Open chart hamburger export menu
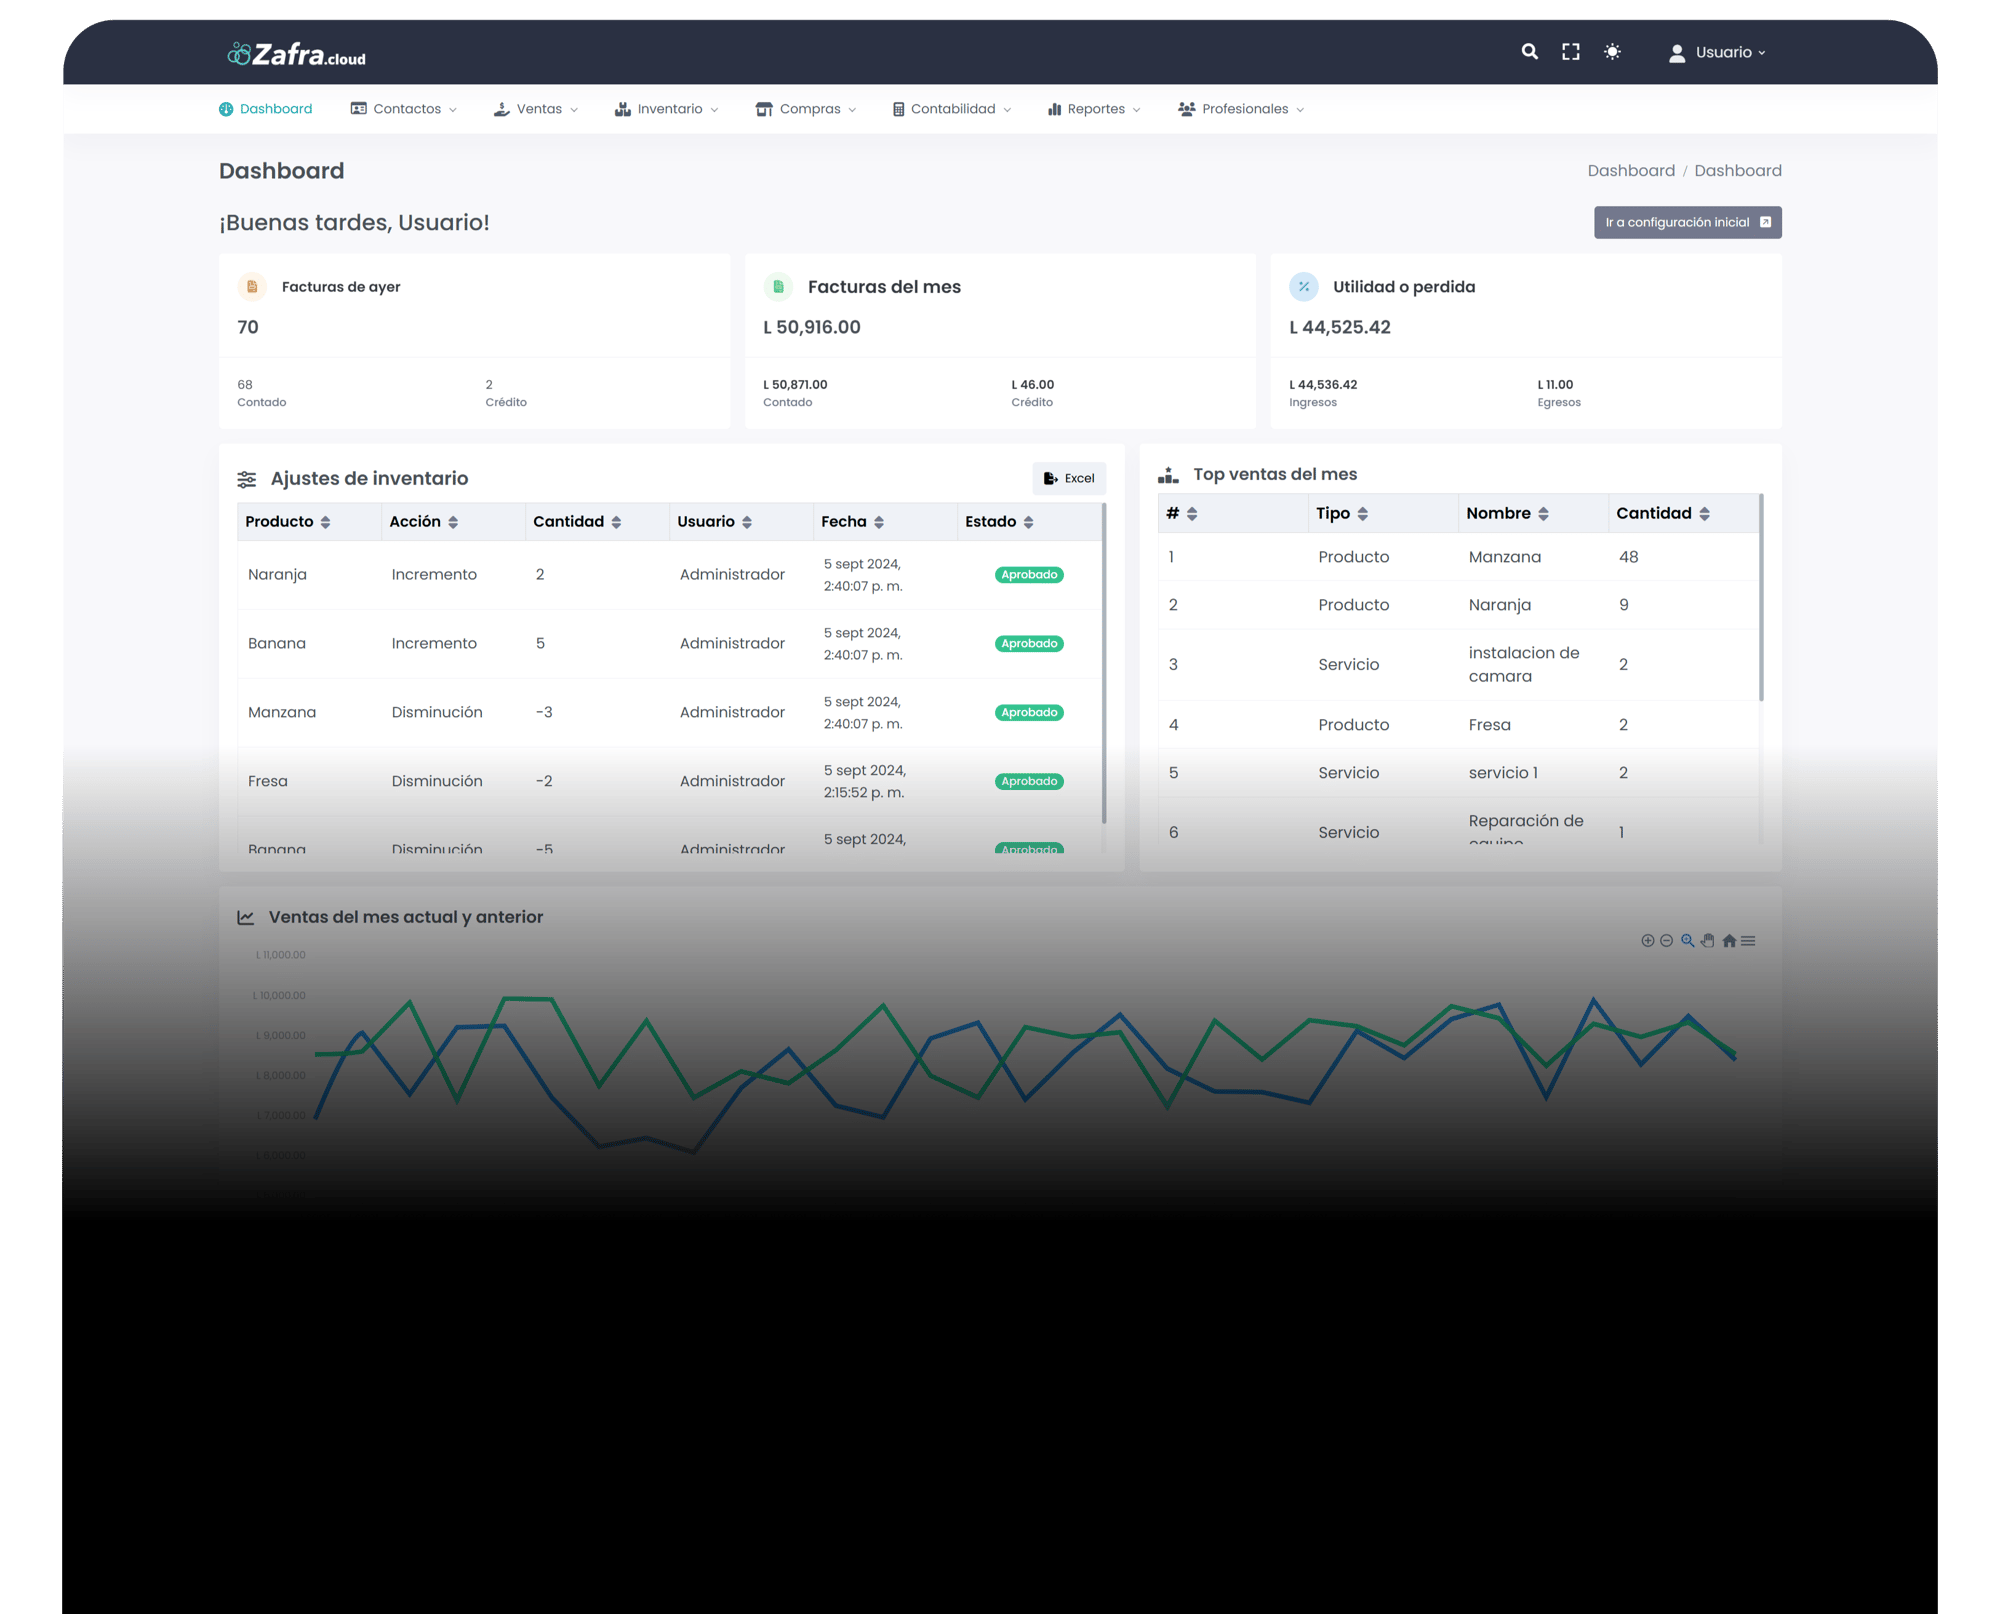Screen dimensions: 2000x1614 click(x=1748, y=941)
